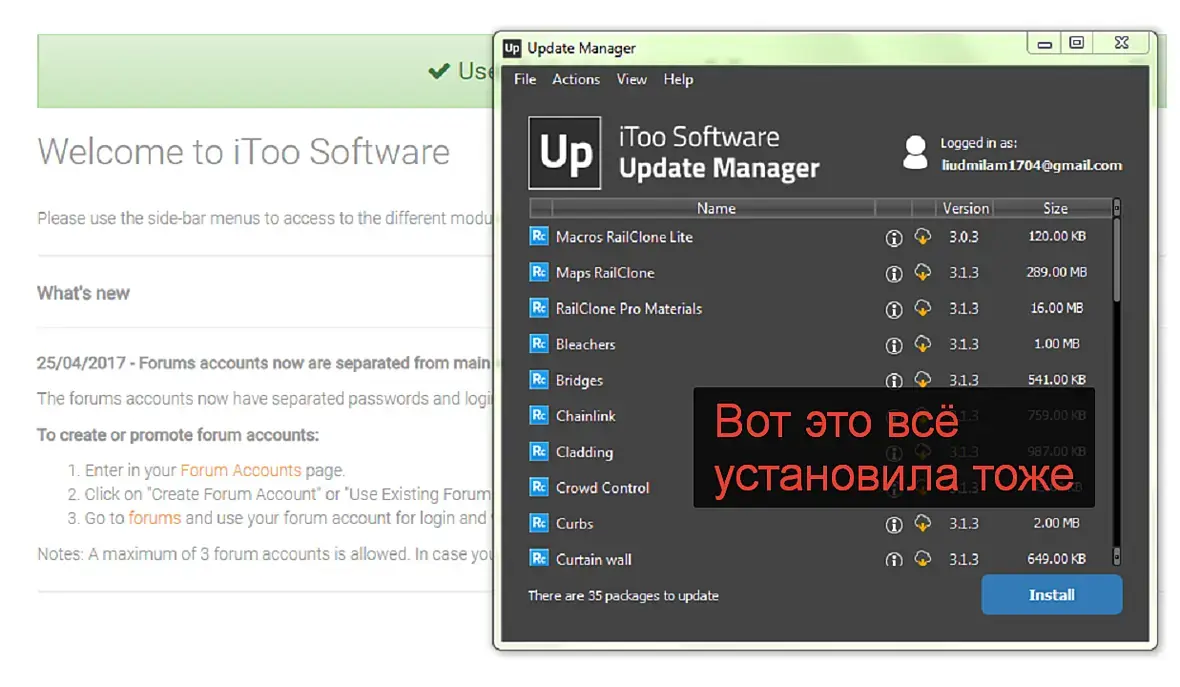
Task: Click the scrollbar up arrow in package list
Action: tap(1116, 206)
